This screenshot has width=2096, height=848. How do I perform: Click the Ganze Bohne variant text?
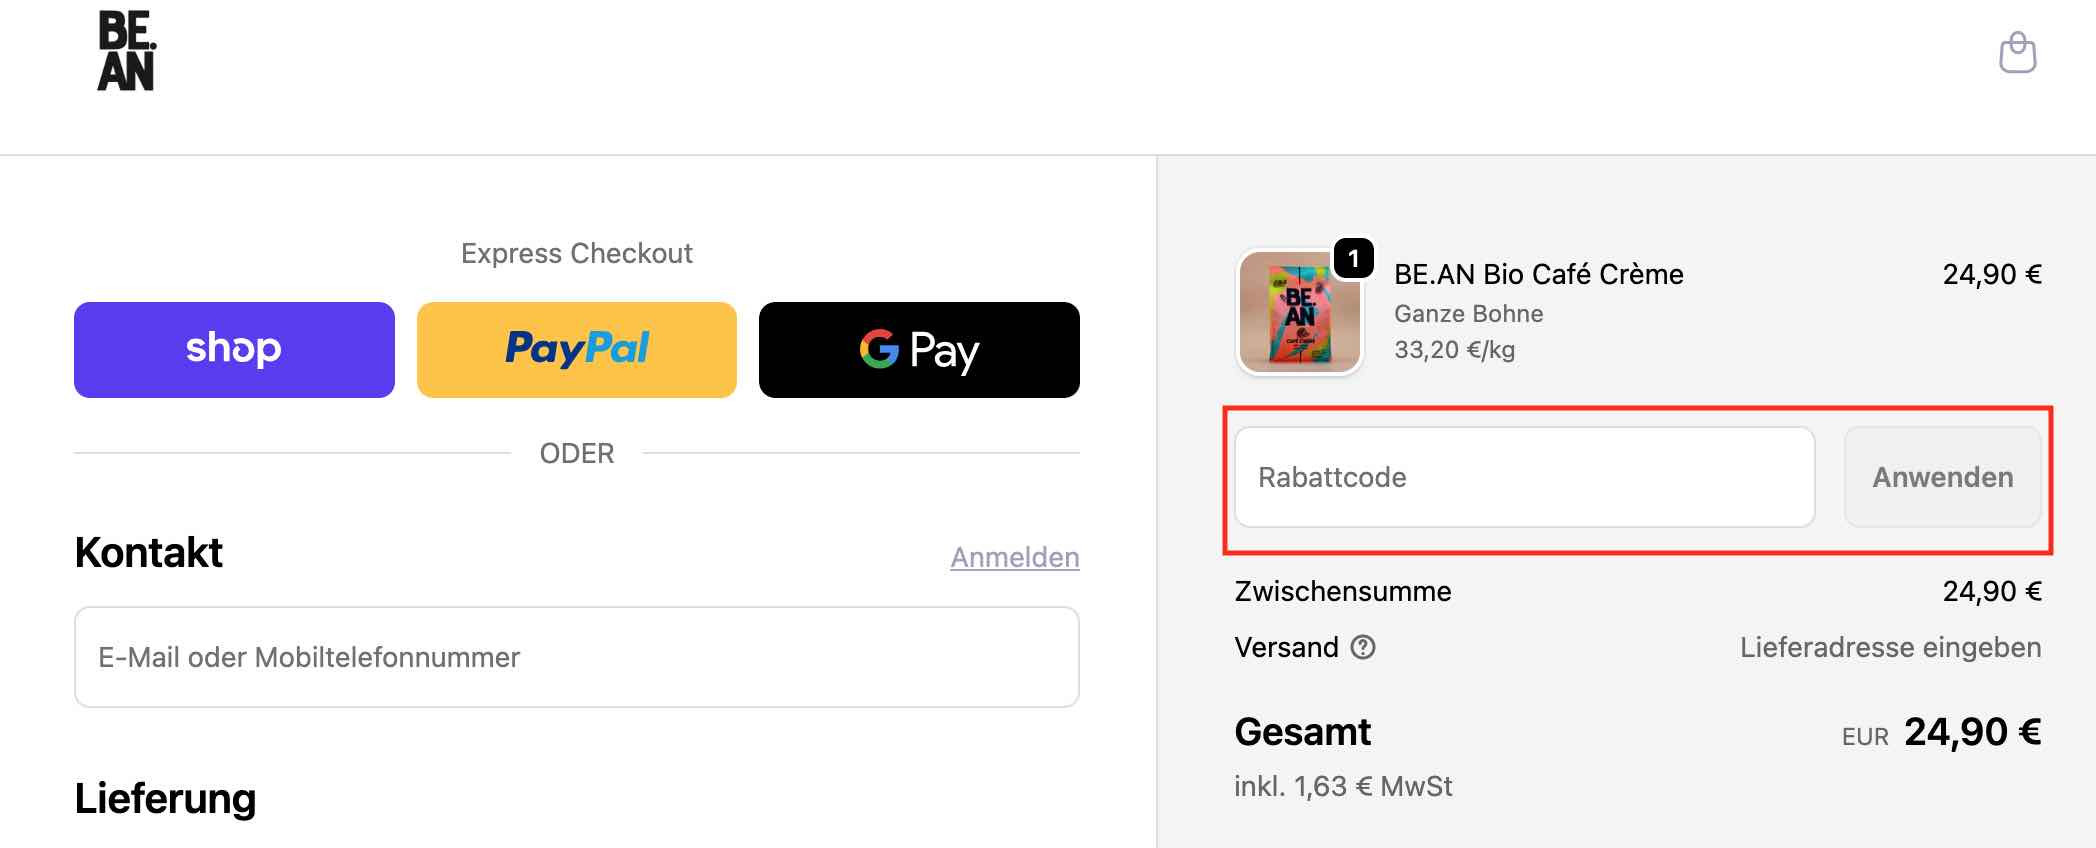(x=1468, y=314)
